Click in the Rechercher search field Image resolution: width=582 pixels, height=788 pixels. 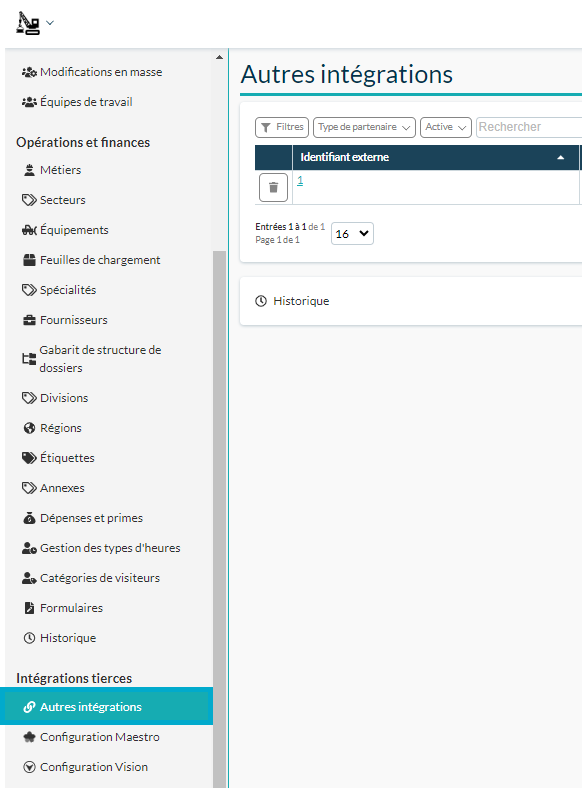pyautogui.click(x=529, y=127)
